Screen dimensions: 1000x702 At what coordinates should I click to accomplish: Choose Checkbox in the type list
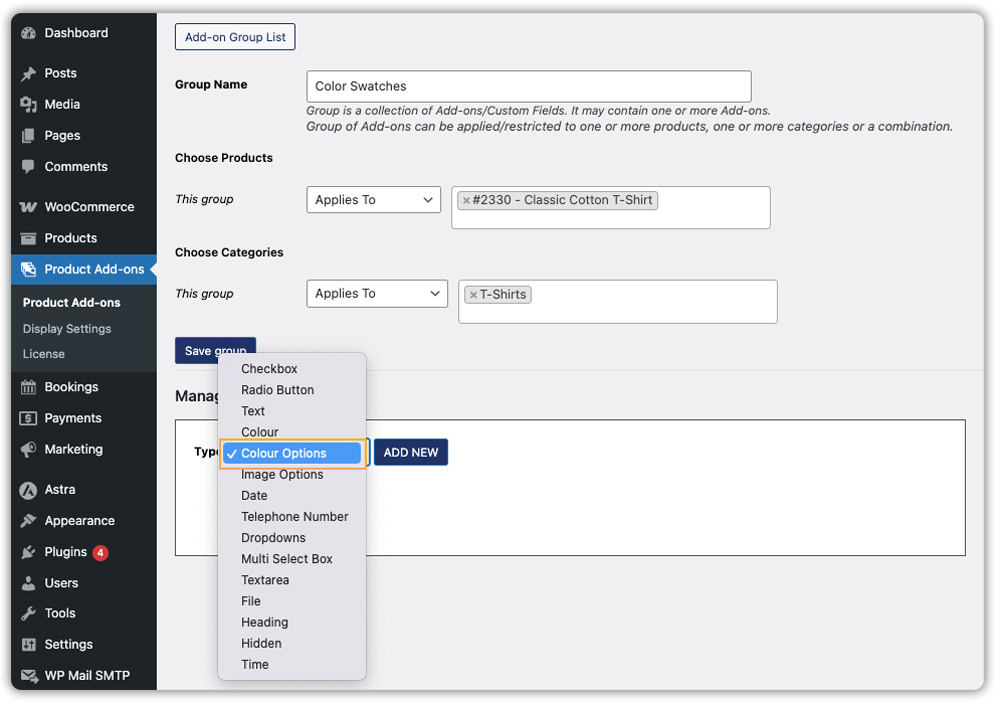click(x=269, y=369)
